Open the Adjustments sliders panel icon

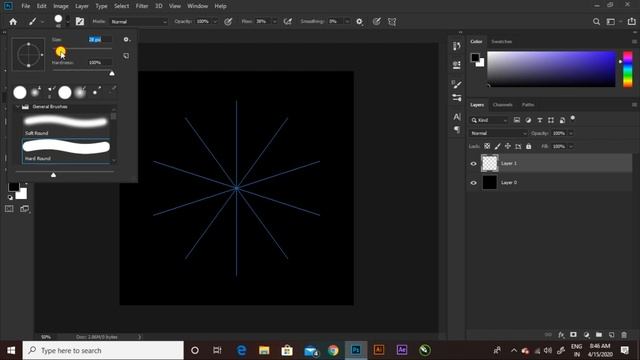[457, 98]
